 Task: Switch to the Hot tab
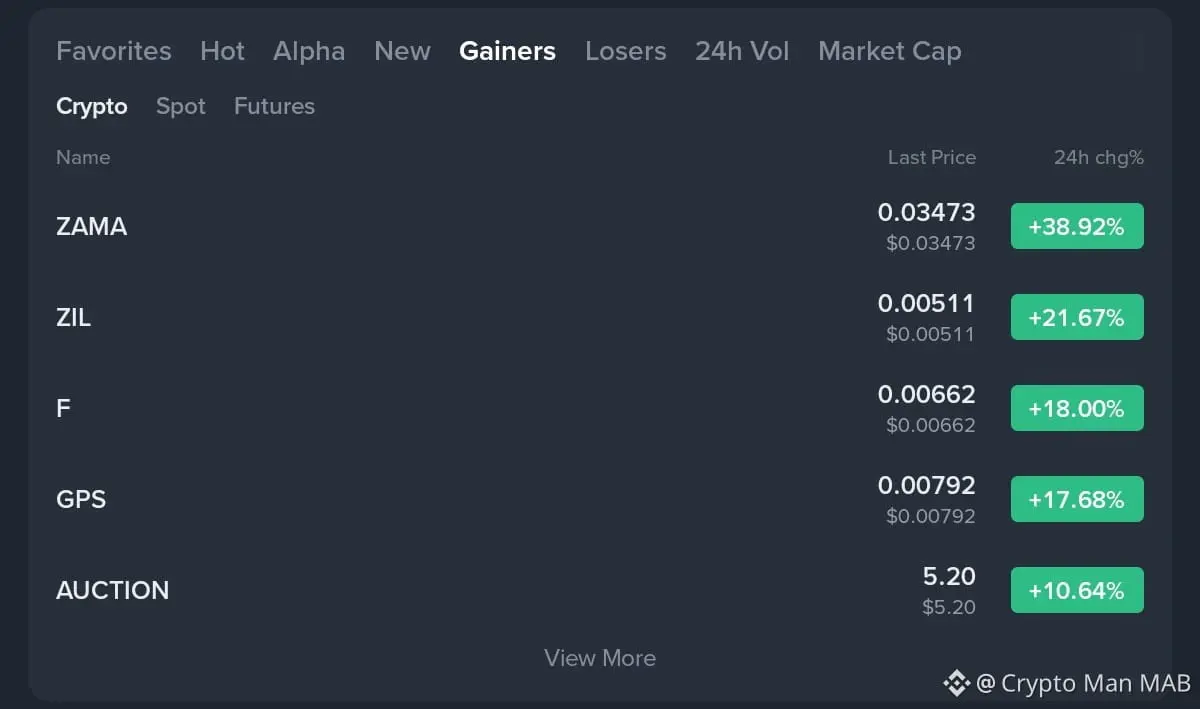point(222,51)
